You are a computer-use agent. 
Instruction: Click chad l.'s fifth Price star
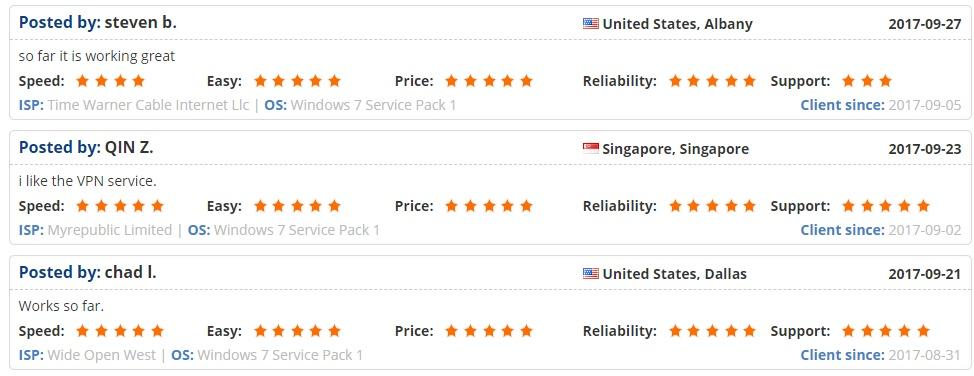tap(526, 331)
